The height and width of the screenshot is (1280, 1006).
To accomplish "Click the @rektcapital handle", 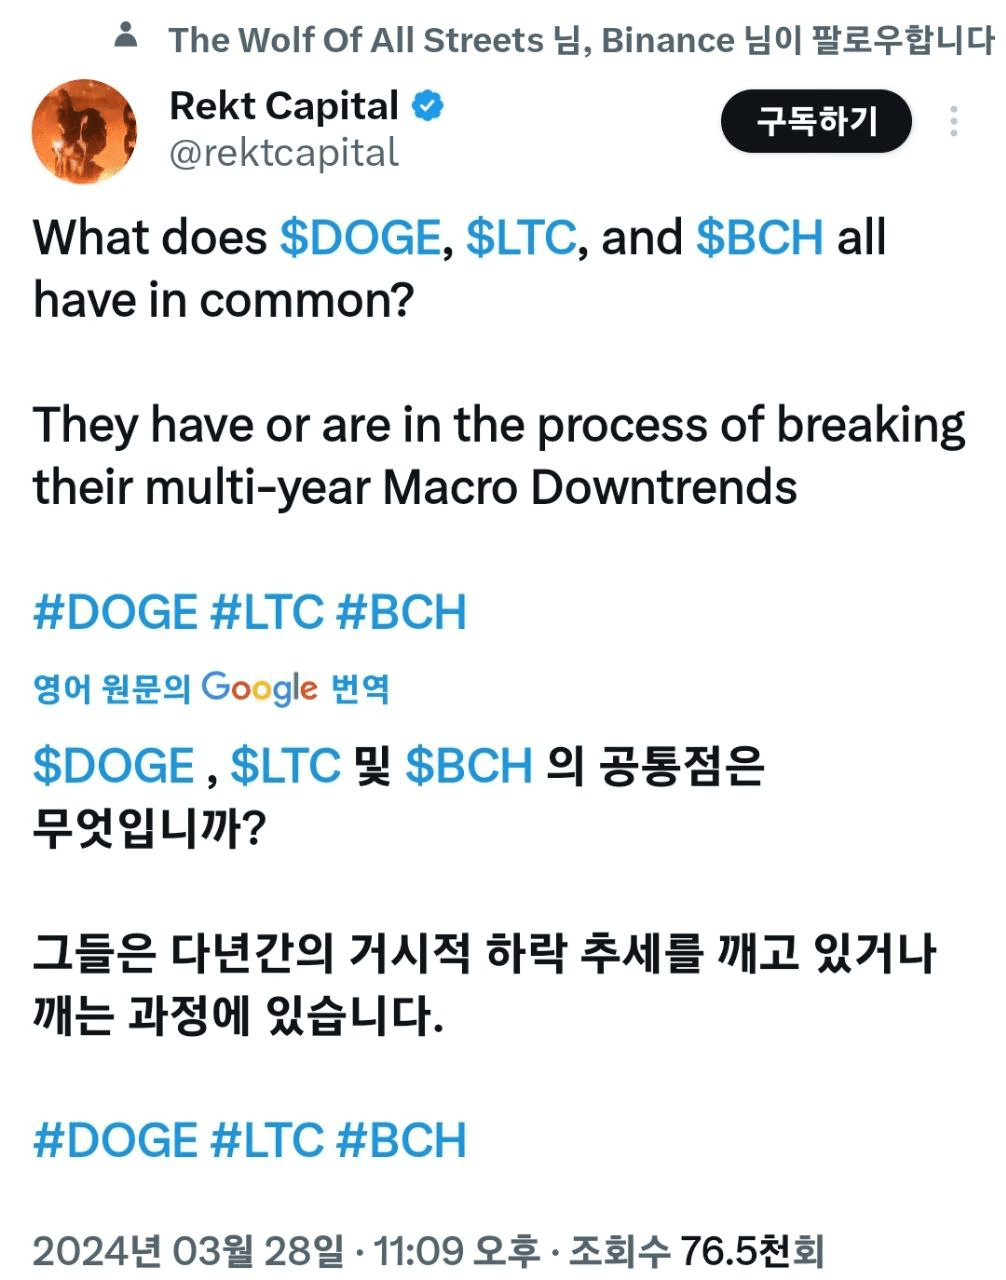I will coord(284,153).
